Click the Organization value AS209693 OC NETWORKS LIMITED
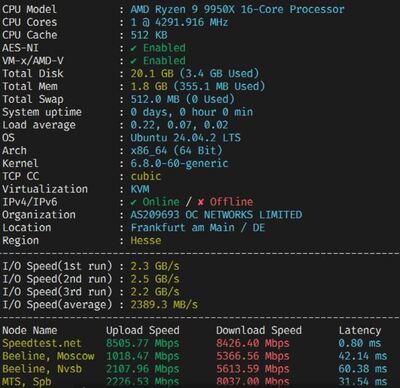The height and width of the screenshot is (388, 400). pyautogui.click(x=216, y=215)
